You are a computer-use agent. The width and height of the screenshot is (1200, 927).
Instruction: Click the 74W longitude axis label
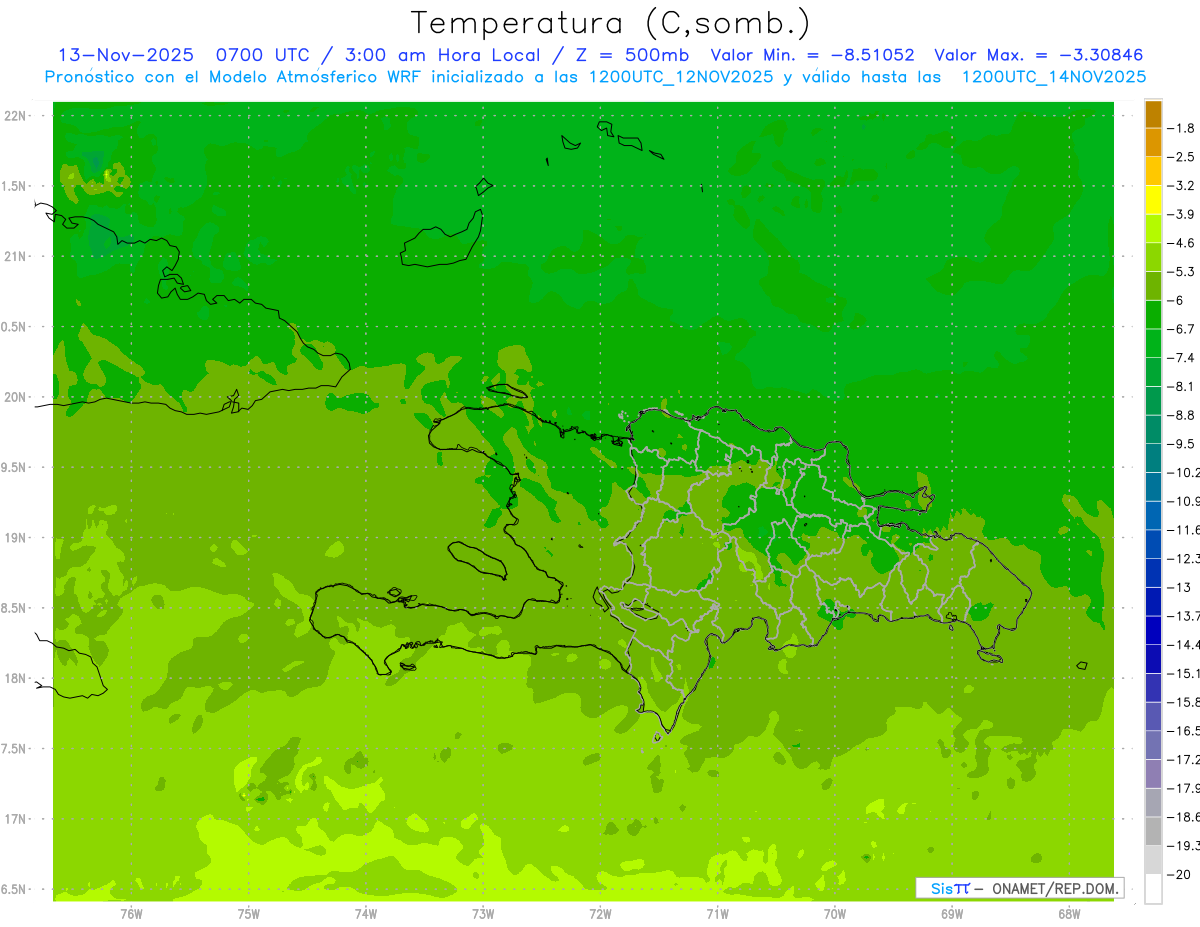366,913
